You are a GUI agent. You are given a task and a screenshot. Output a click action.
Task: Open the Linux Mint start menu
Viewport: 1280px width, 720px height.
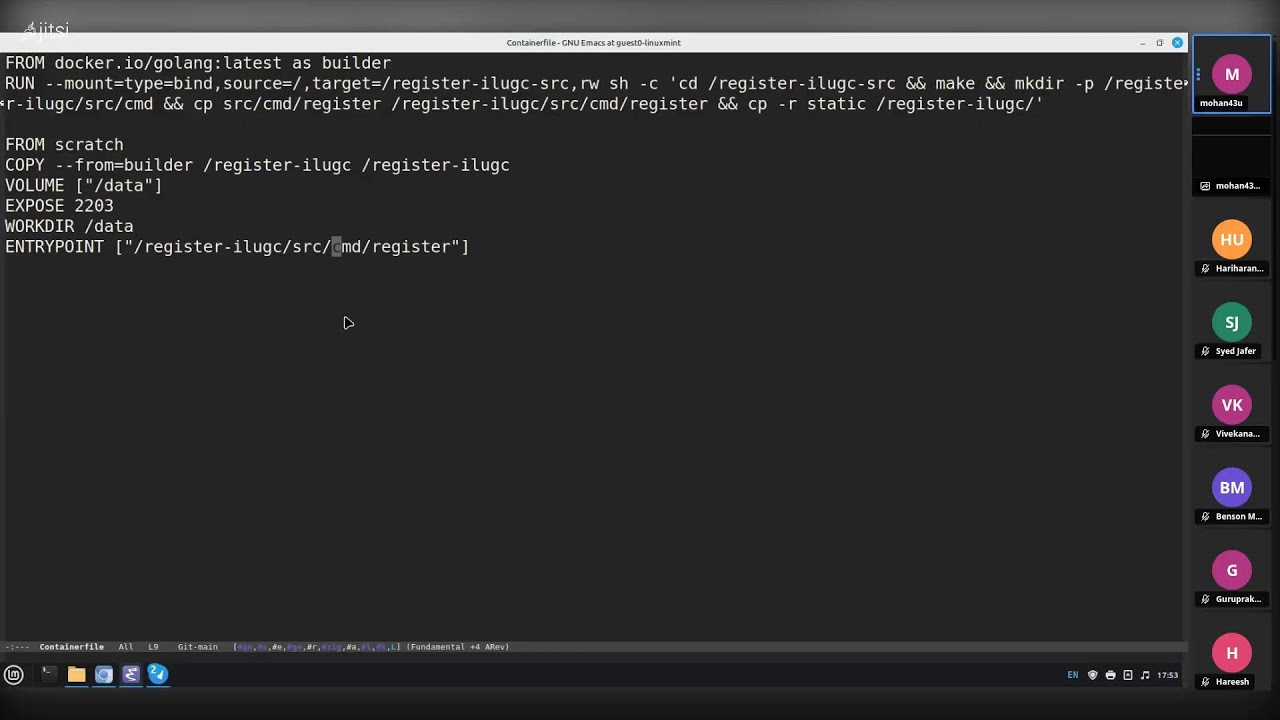point(14,675)
